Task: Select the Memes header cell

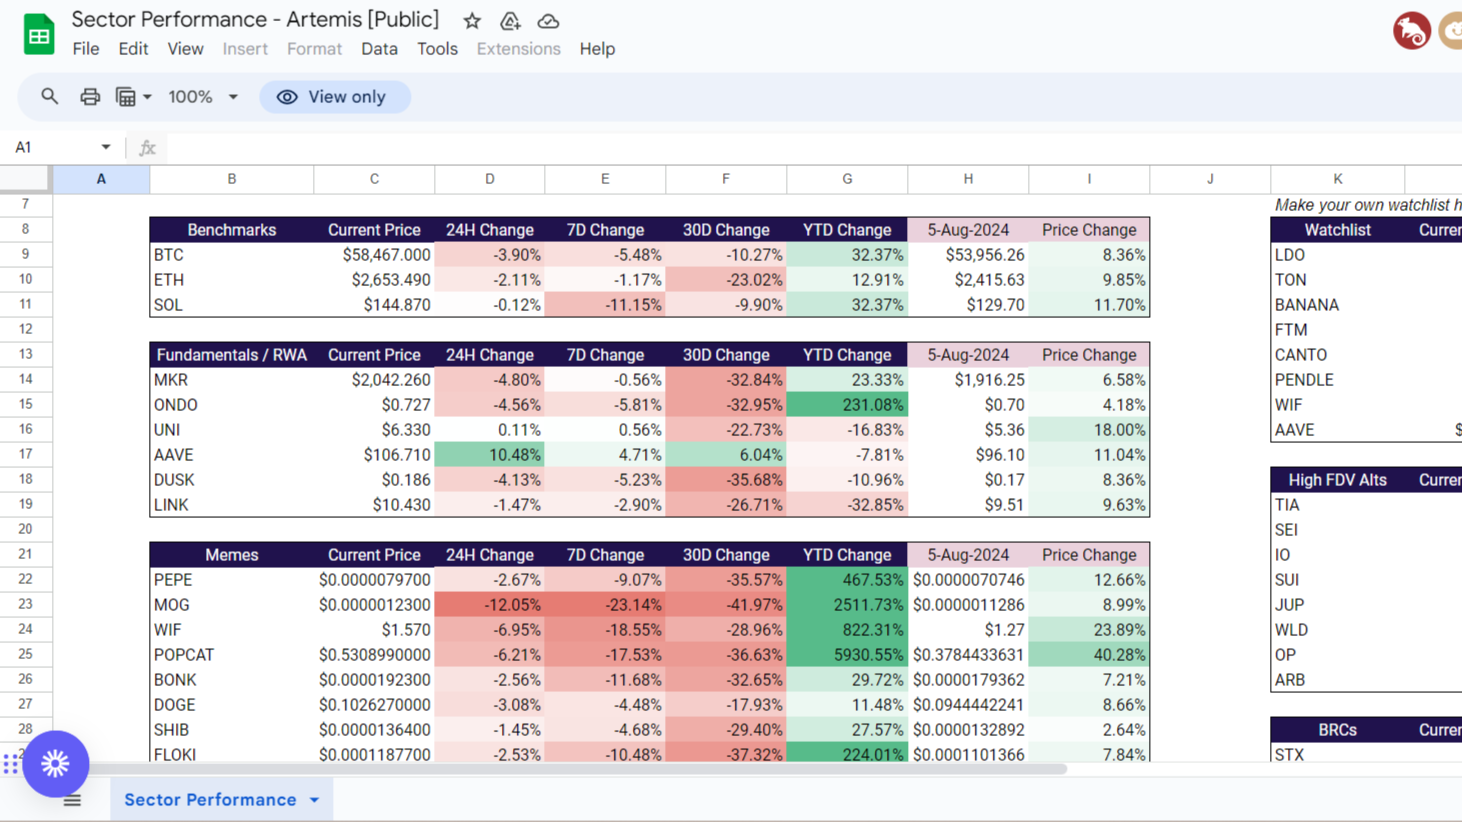Action: click(x=232, y=555)
